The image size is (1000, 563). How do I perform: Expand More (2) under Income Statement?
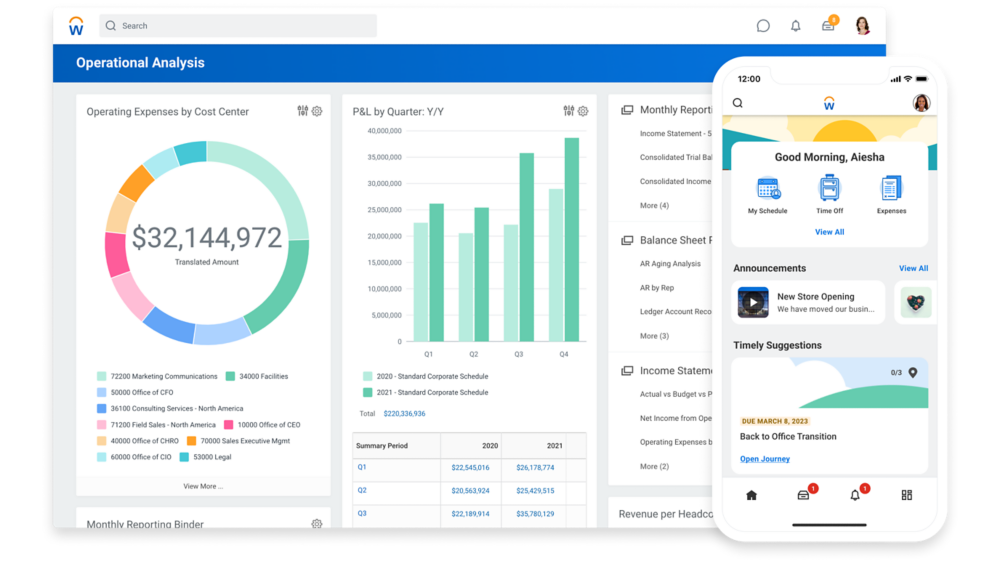654,466
